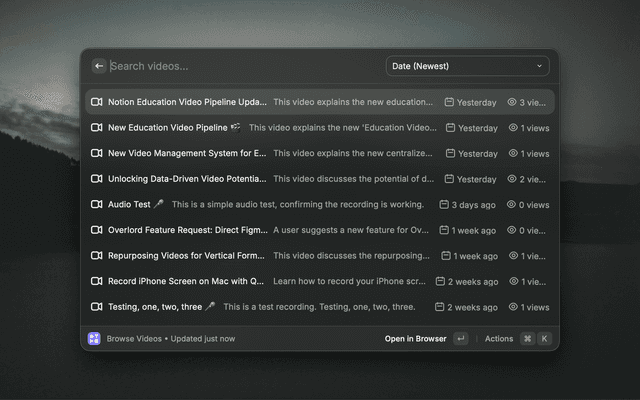Select New Video Management System video
Viewport: 640px width, 400px height.
click(187, 153)
